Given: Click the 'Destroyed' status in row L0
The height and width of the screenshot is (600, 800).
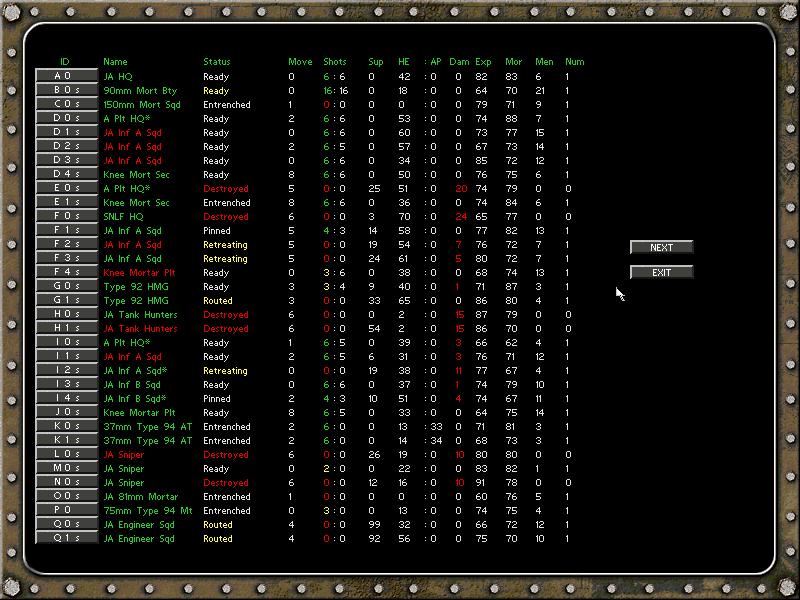Looking at the screenshot, I should pos(226,455).
